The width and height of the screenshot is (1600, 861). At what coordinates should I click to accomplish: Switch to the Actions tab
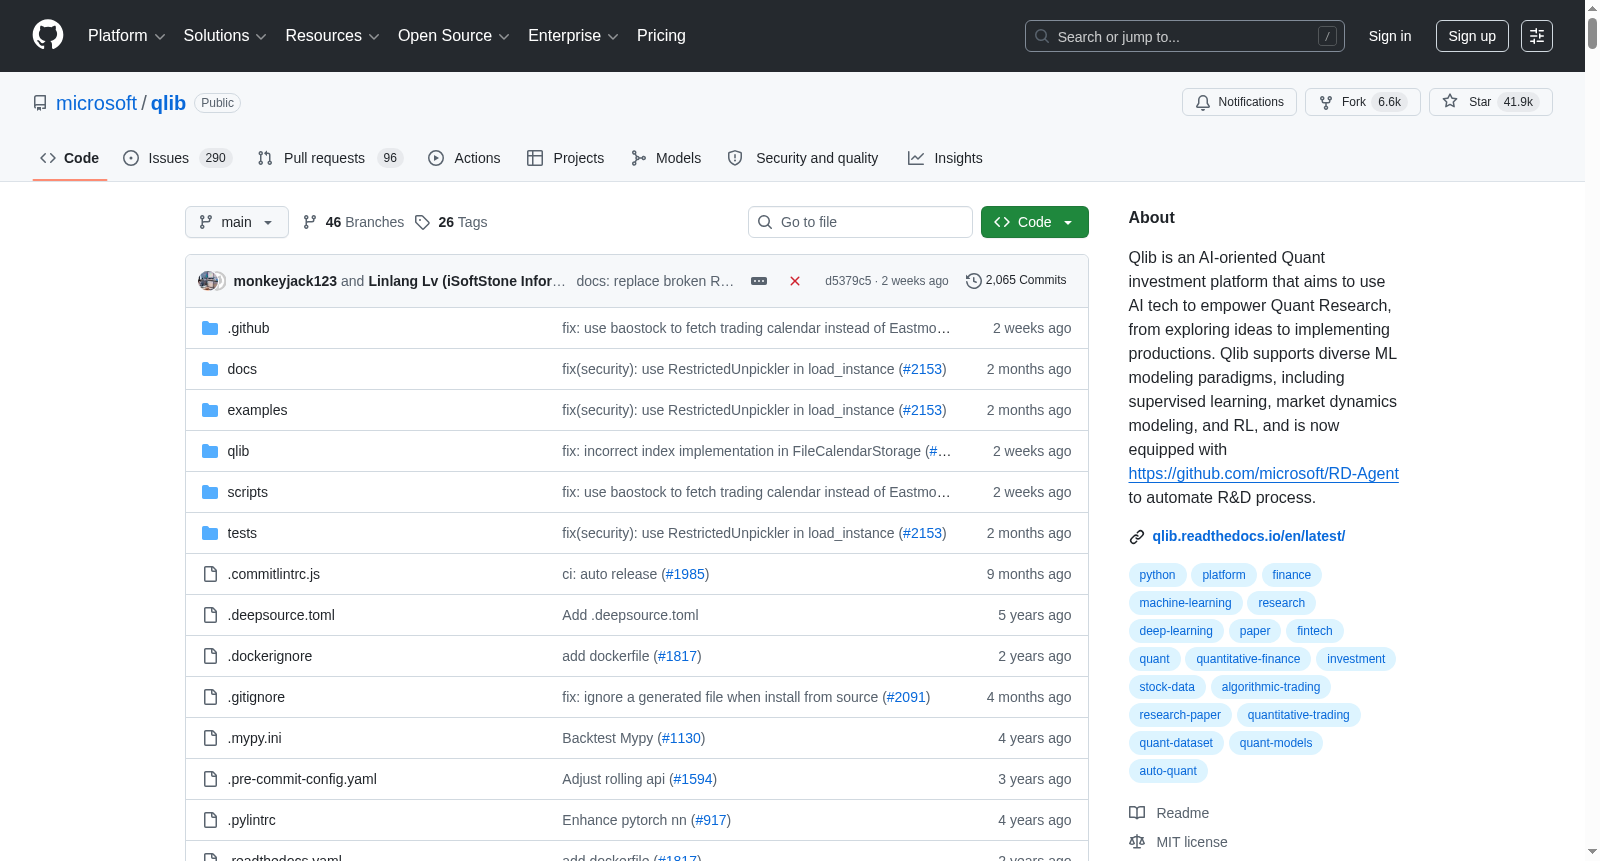pos(464,158)
